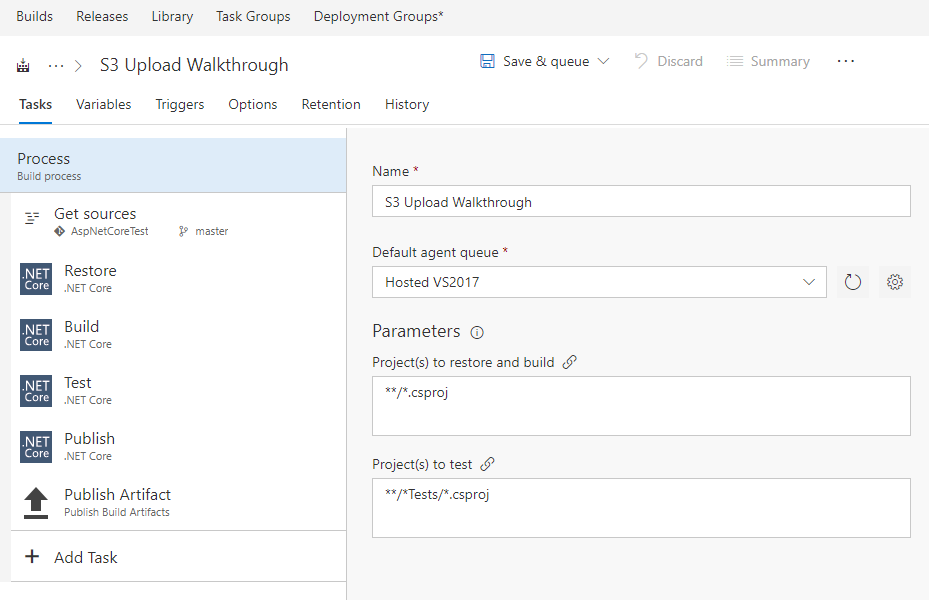
Task: Select the Process build process row
Action: pos(173,165)
